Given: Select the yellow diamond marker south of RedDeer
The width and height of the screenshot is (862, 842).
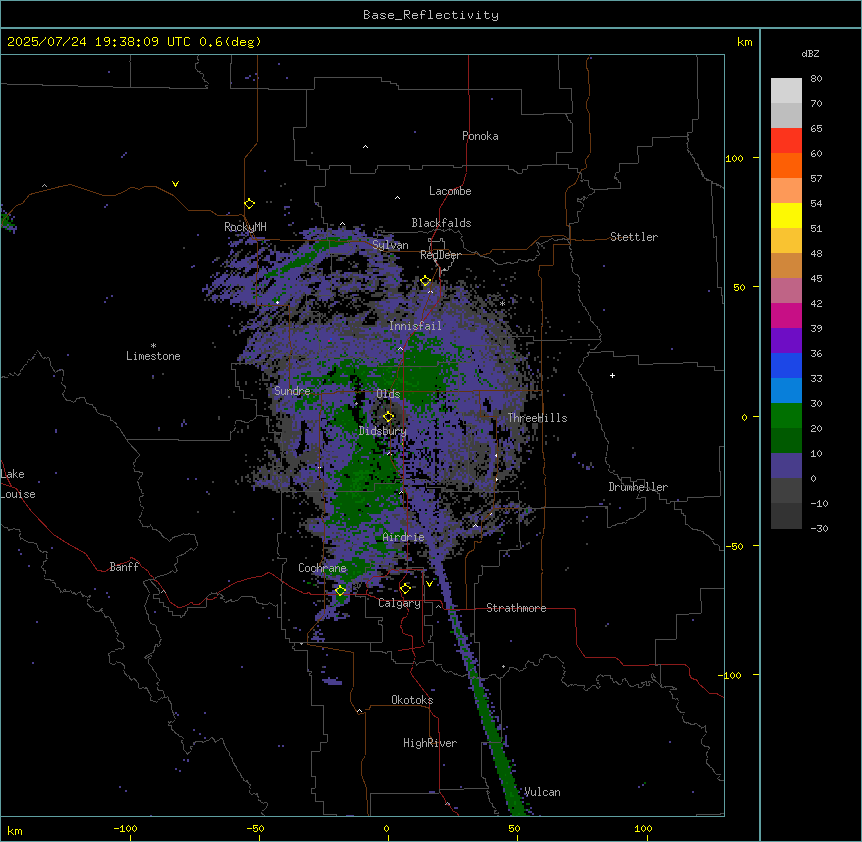Looking at the screenshot, I should pyautogui.click(x=426, y=281).
